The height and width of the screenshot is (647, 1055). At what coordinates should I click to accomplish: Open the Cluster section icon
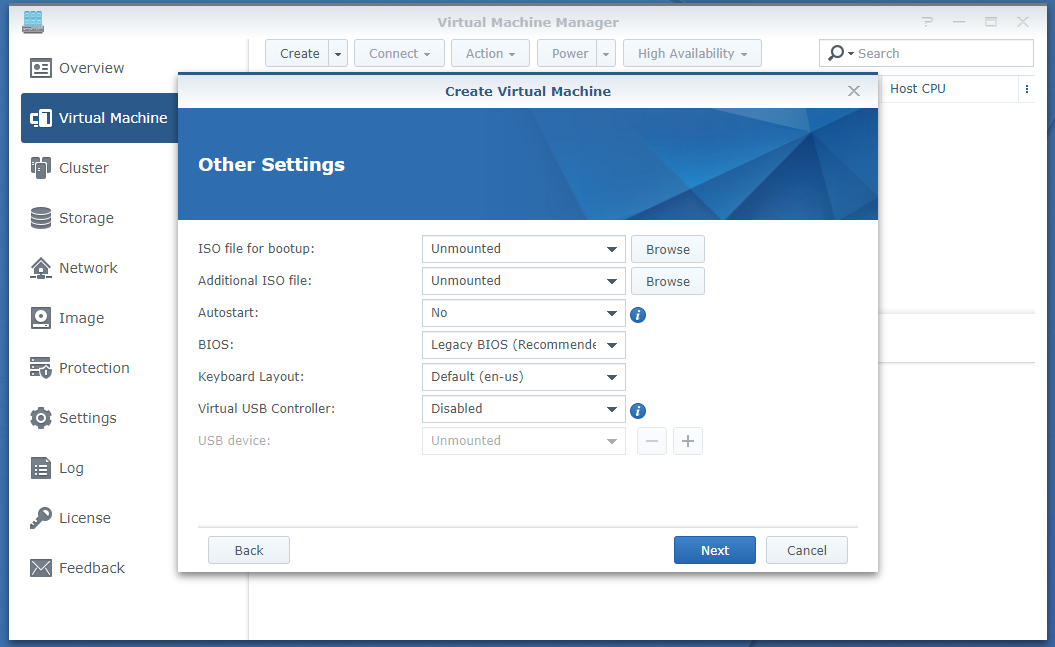(x=41, y=168)
